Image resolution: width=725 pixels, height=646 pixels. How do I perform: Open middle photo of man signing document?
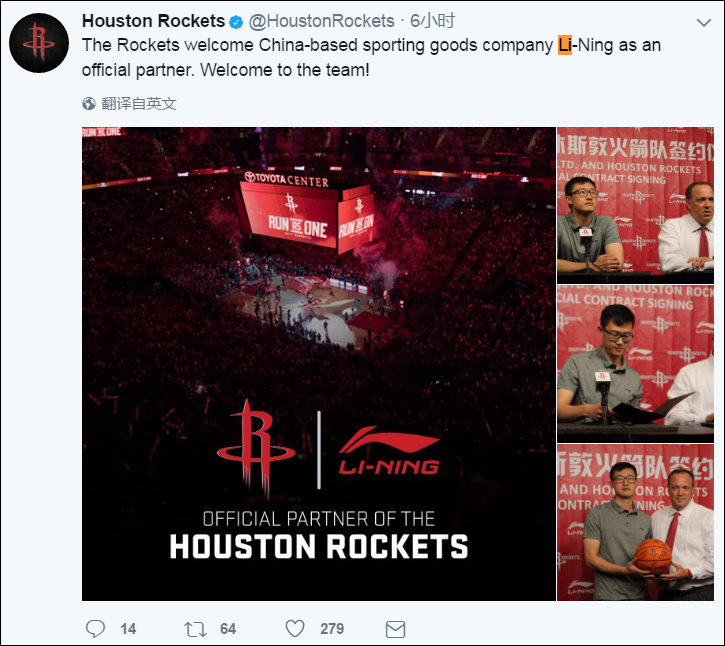pyautogui.click(x=635, y=363)
